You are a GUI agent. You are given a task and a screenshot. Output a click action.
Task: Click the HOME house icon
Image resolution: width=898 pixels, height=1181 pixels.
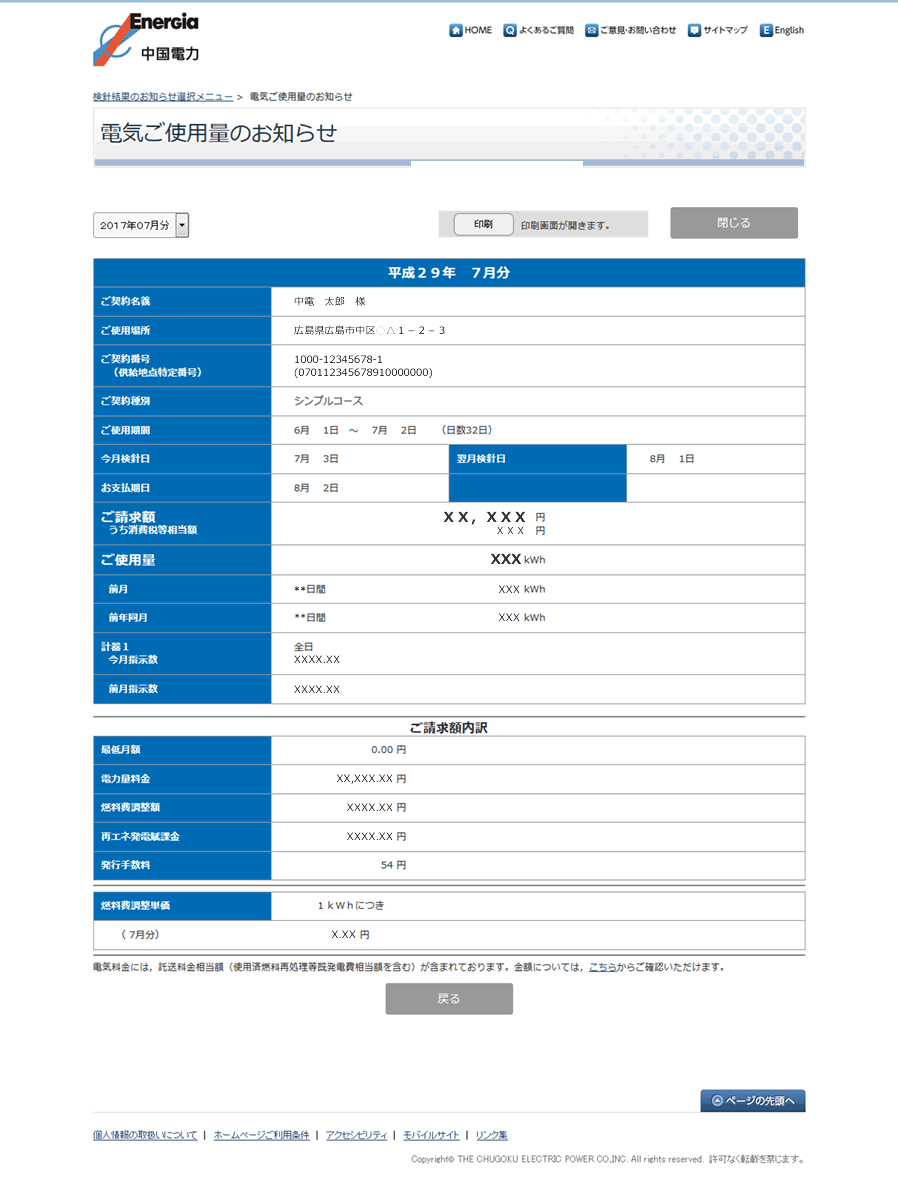click(456, 30)
